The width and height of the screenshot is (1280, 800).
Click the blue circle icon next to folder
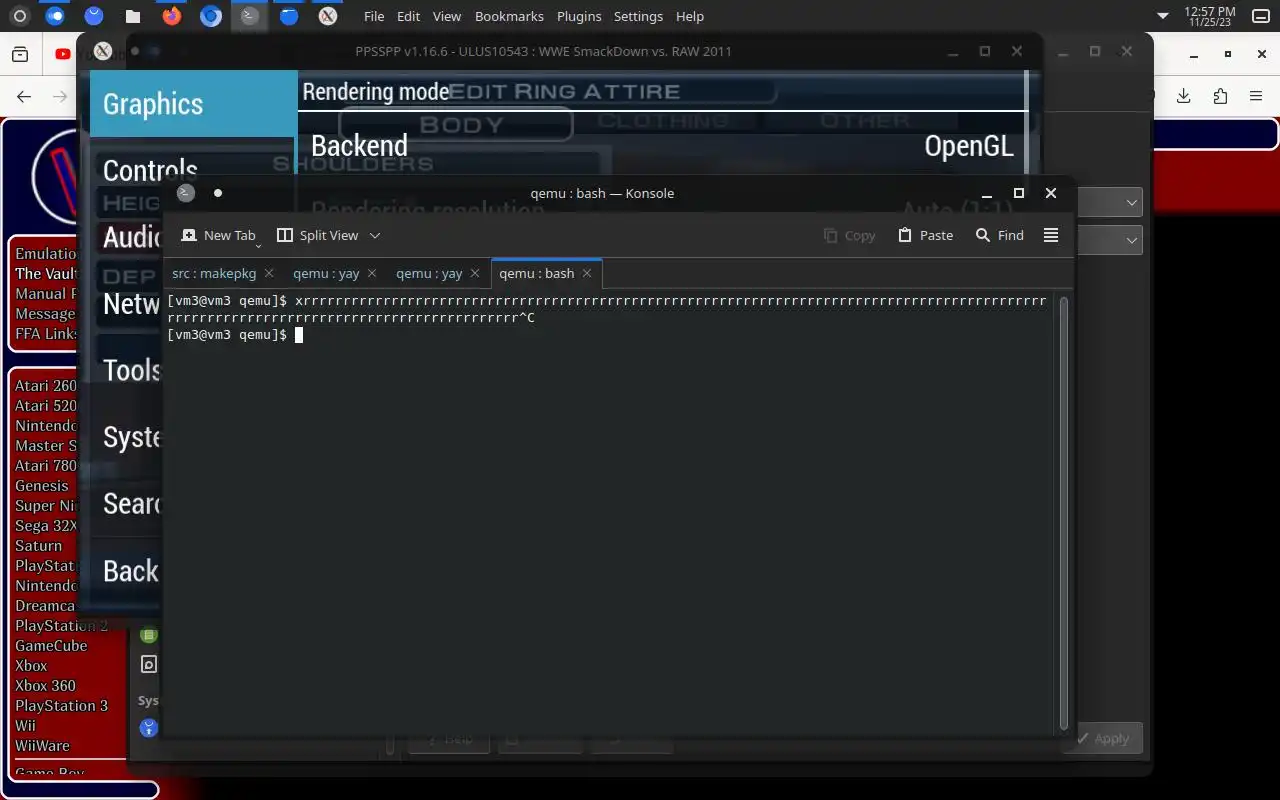[94, 16]
